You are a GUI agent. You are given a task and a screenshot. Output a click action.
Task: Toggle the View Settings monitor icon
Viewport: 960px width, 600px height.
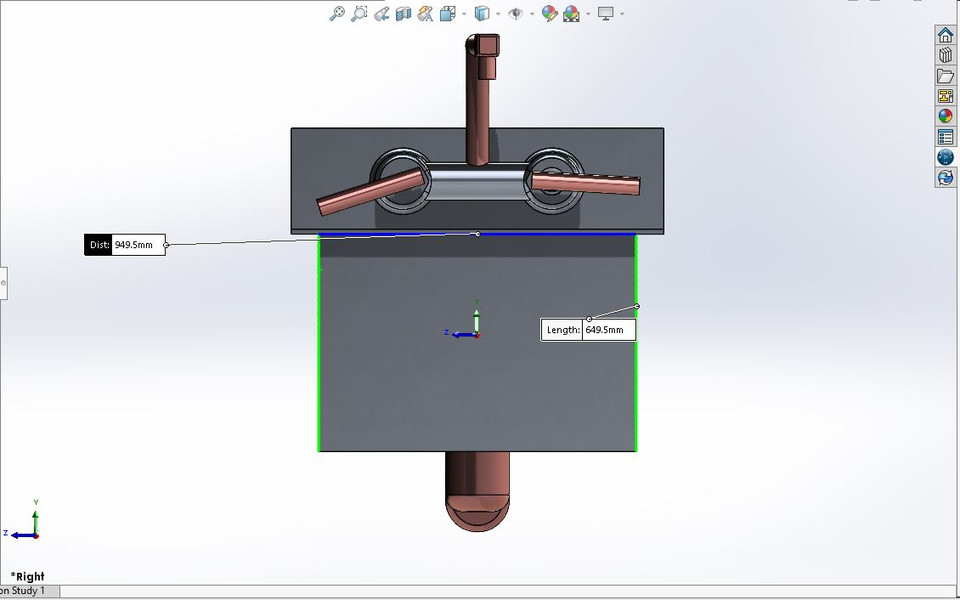(x=607, y=13)
